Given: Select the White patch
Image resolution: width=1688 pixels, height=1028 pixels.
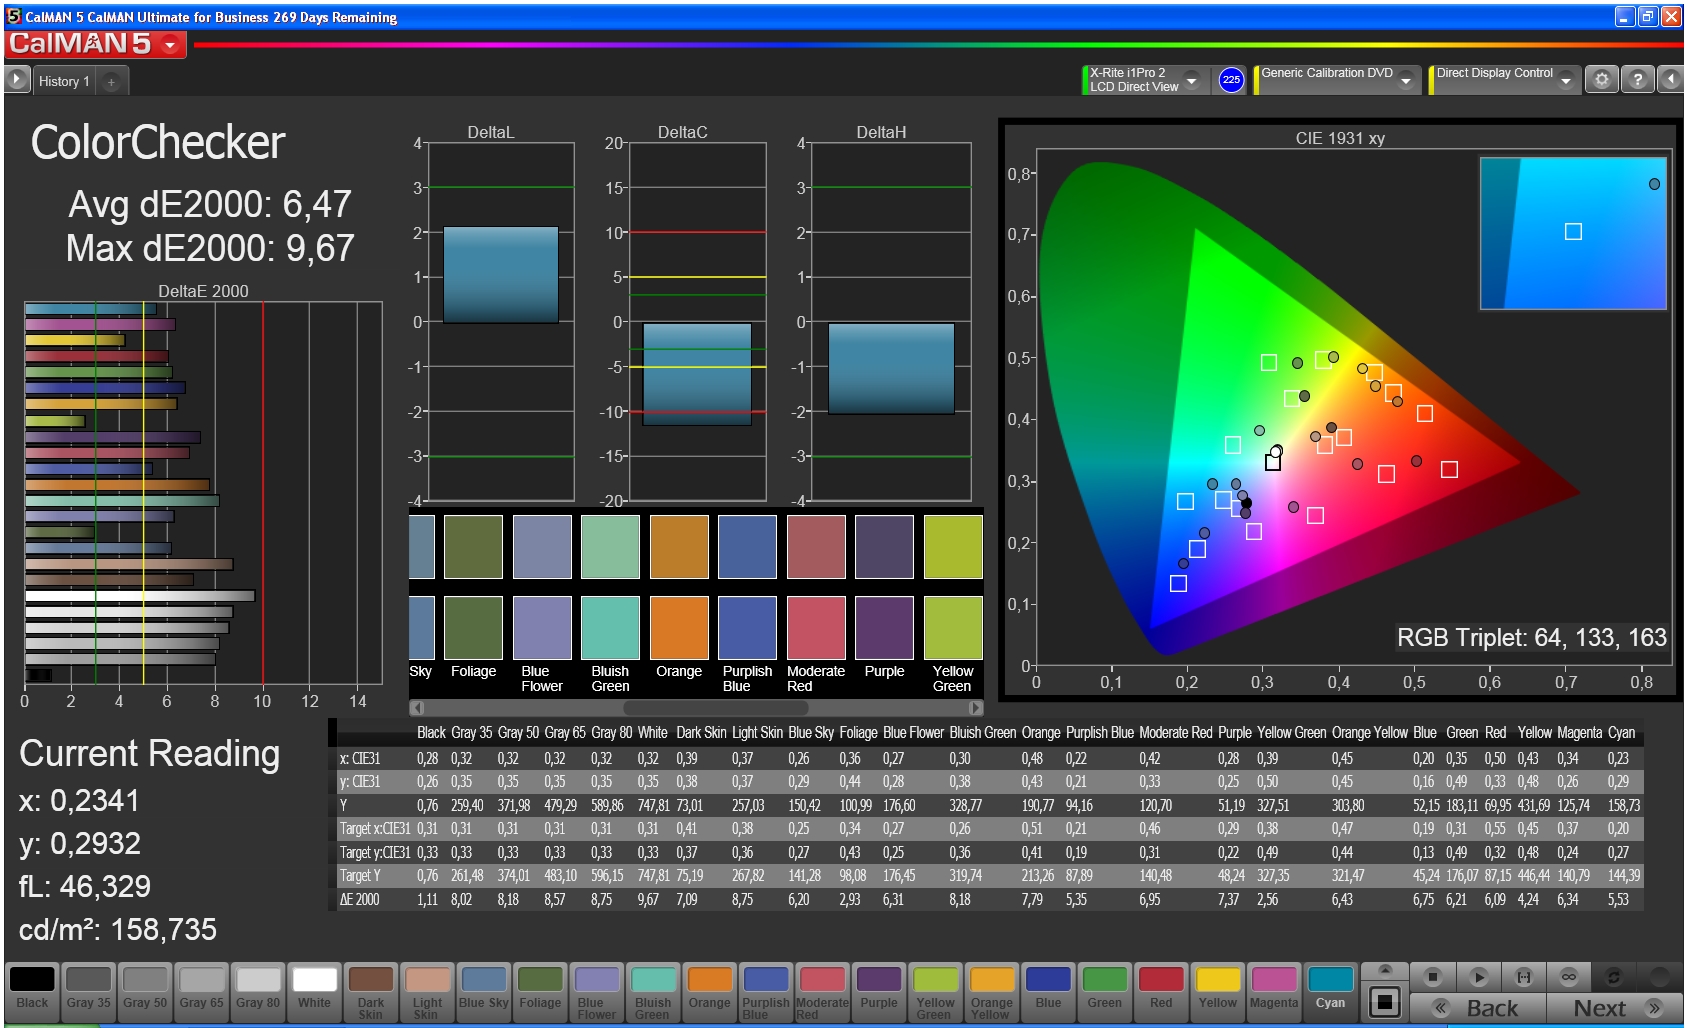Looking at the screenshot, I should pyautogui.click(x=314, y=991).
